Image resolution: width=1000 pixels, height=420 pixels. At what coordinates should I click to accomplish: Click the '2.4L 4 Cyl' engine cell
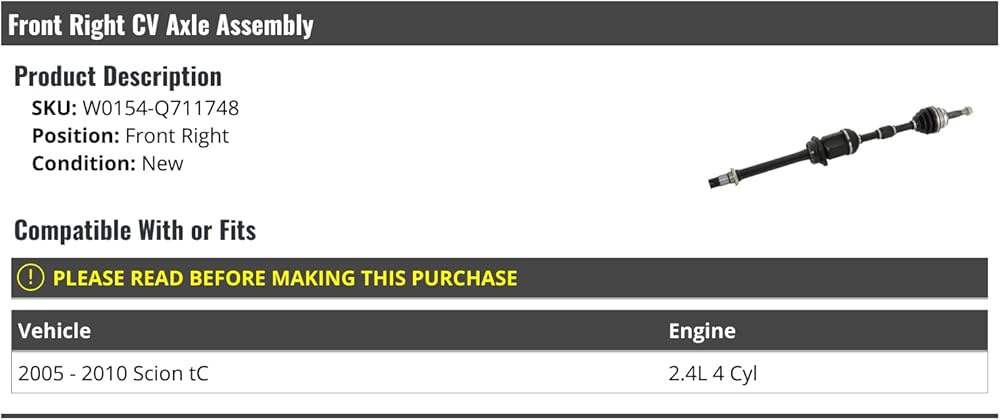tap(712, 373)
